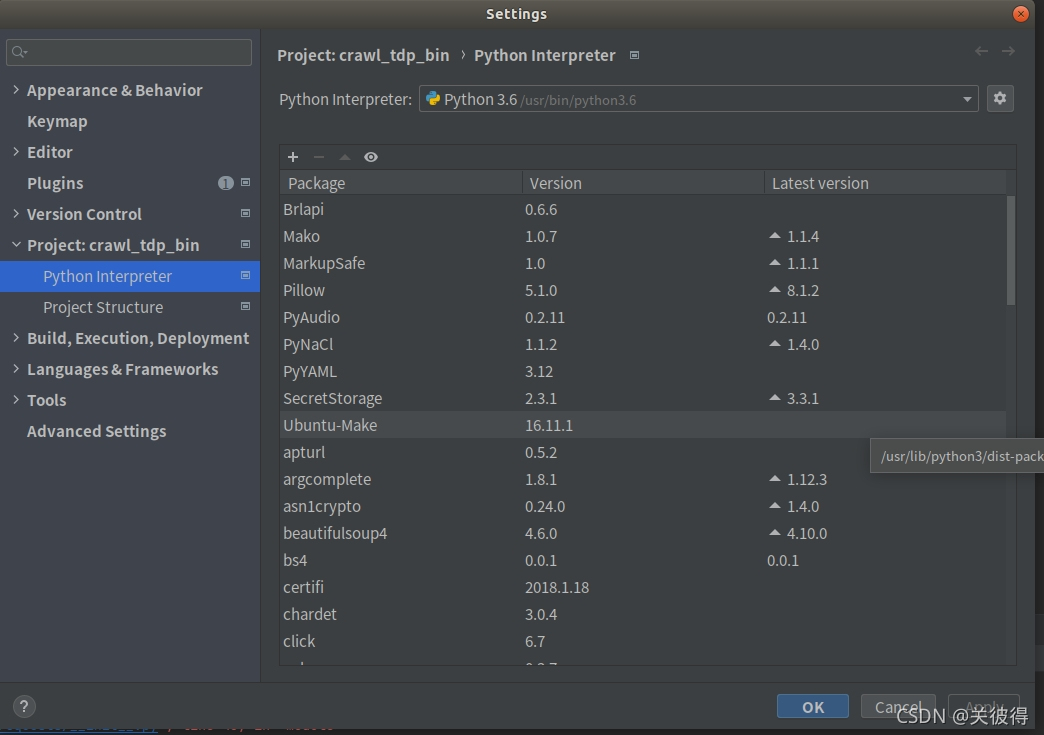The width and height of the screenshot is (1044, 735).
Task: Open Appearance & Behavior settings page
Action: [x=115, y=90]
